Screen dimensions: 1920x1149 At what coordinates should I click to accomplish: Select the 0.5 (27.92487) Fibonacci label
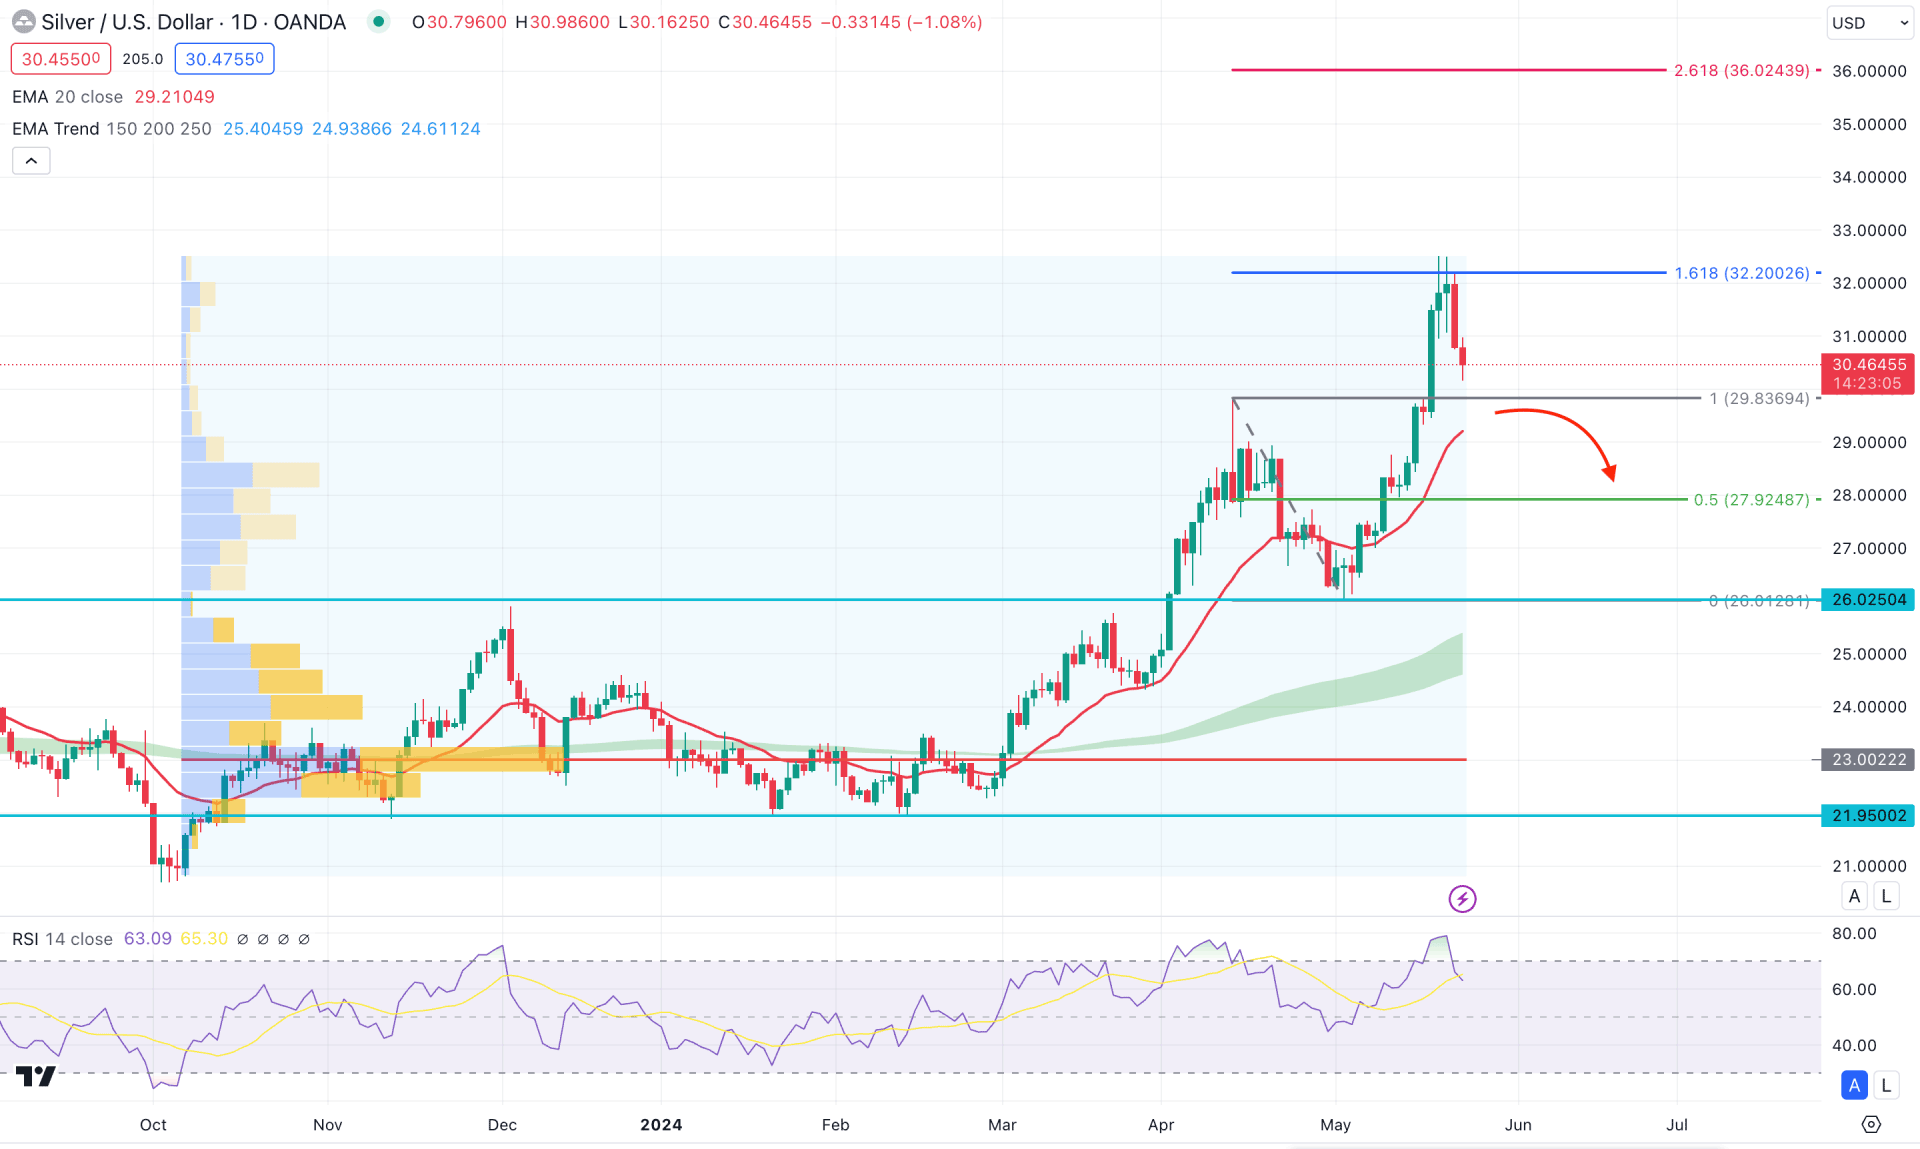pyautogui.click(x=1750, y=500)
